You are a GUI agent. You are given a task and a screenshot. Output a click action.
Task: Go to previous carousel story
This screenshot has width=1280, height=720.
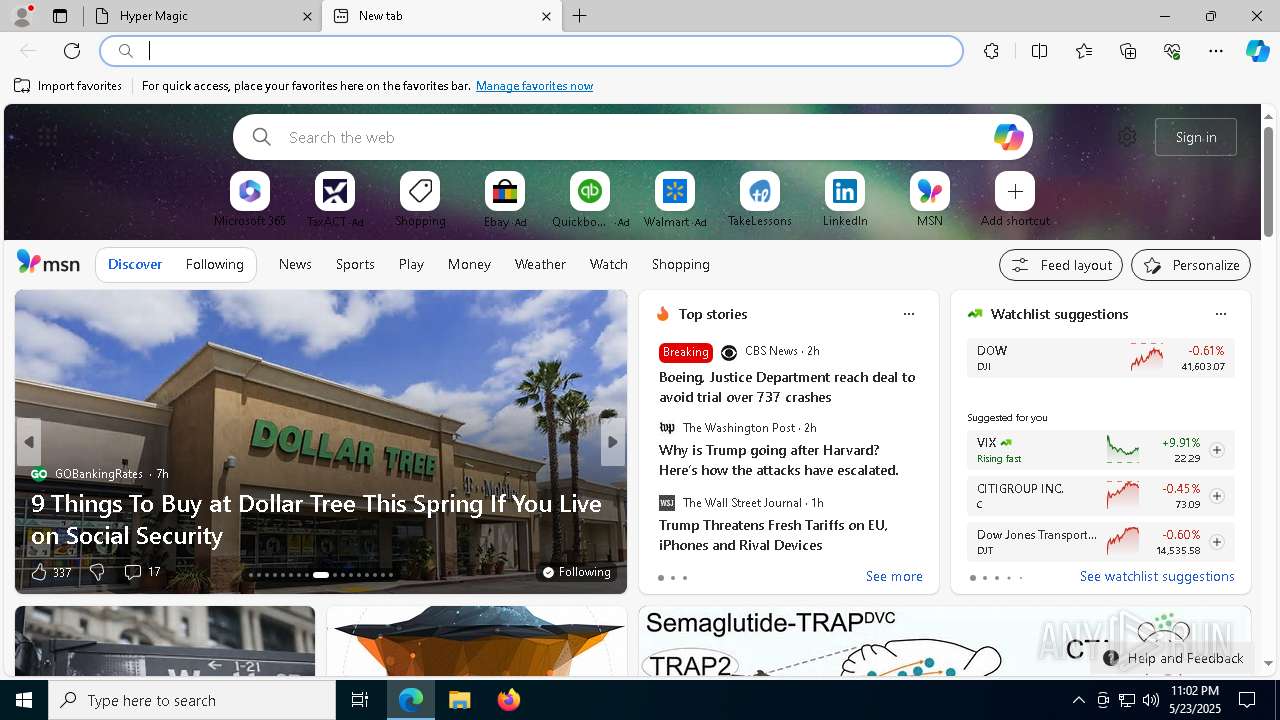[29, 442]
